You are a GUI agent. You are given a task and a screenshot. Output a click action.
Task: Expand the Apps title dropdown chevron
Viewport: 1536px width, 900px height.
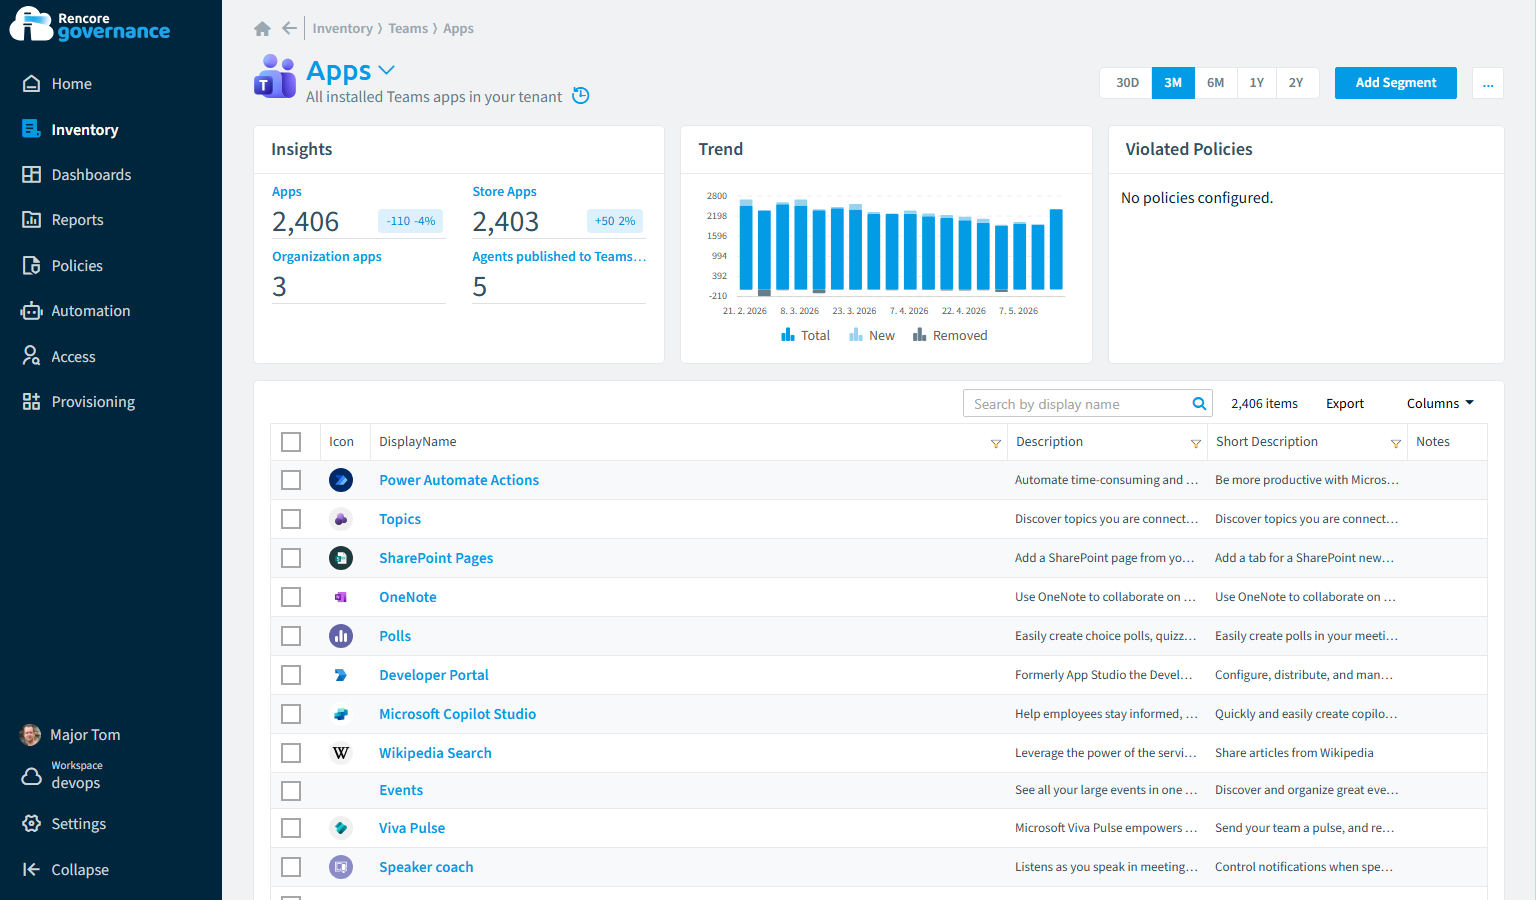coord(387,70)
